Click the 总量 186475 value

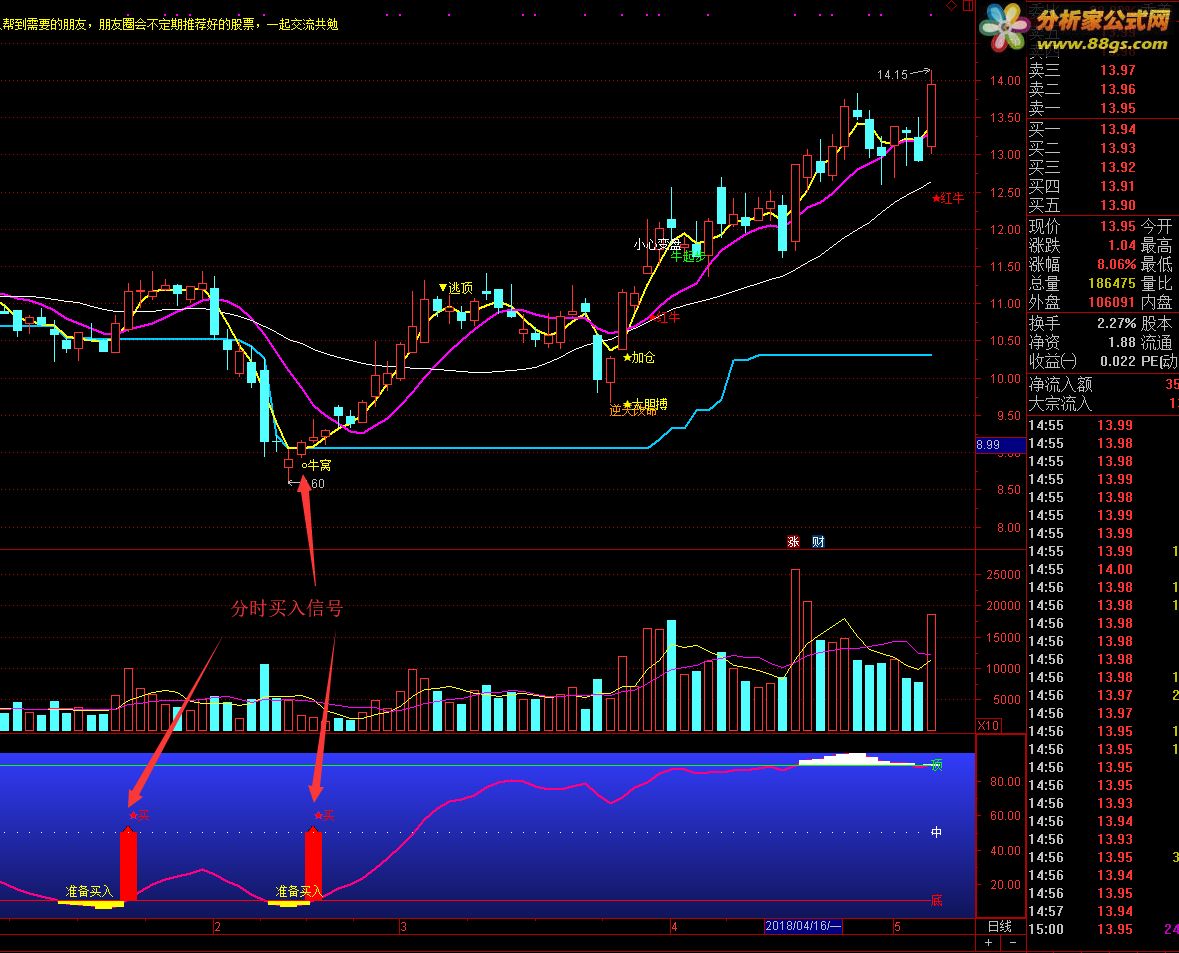(1111, 284)
